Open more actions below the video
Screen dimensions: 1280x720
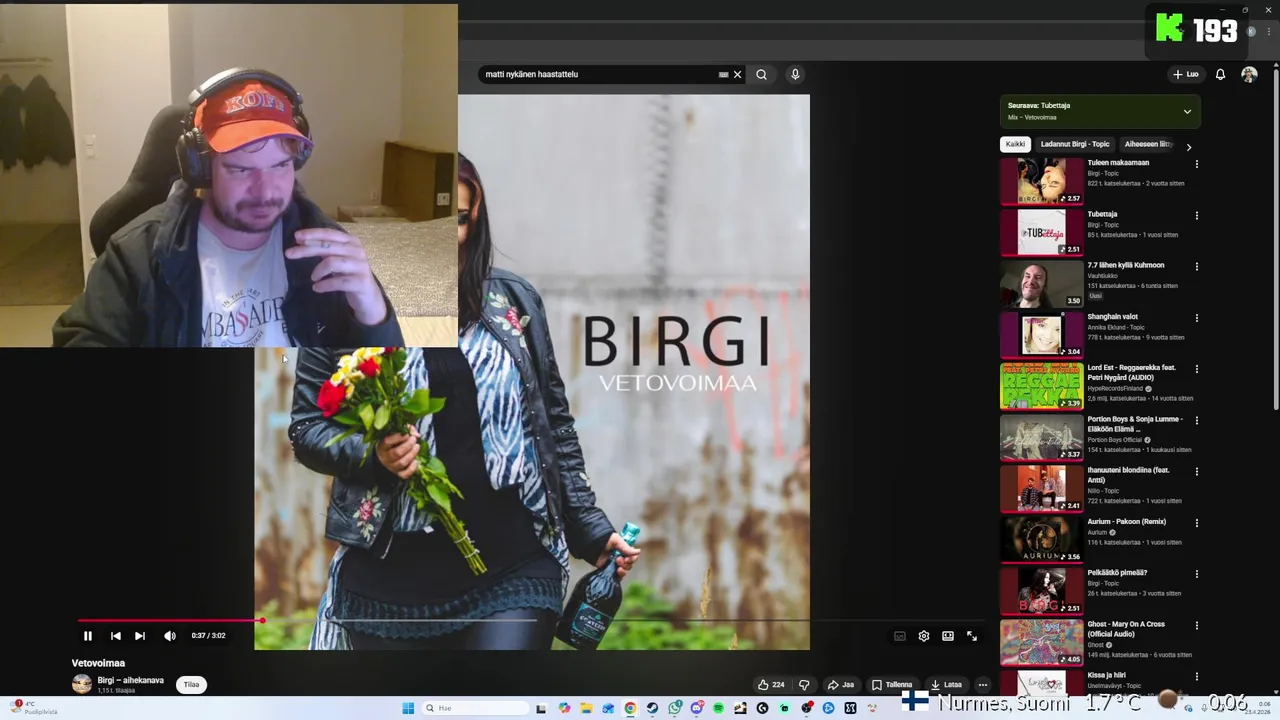(x=983, y=685)
